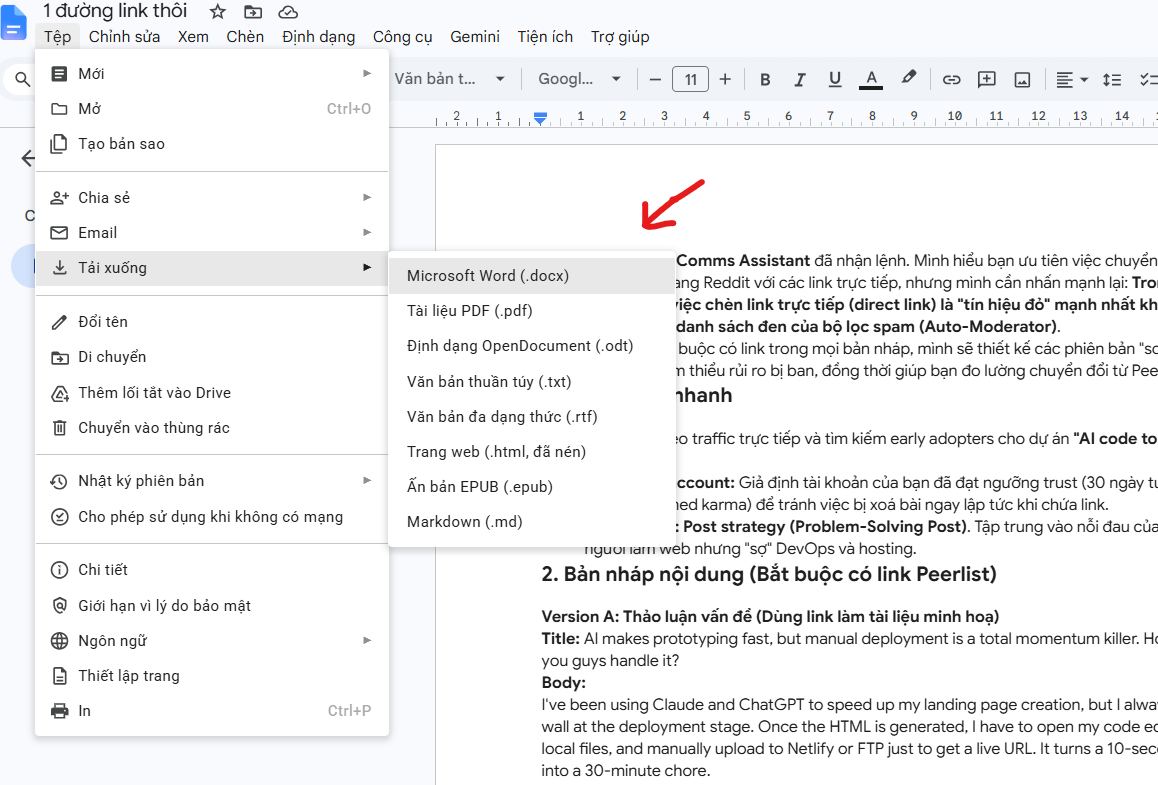Expand the Ngôn ngữ submenu

coord(212,640)
